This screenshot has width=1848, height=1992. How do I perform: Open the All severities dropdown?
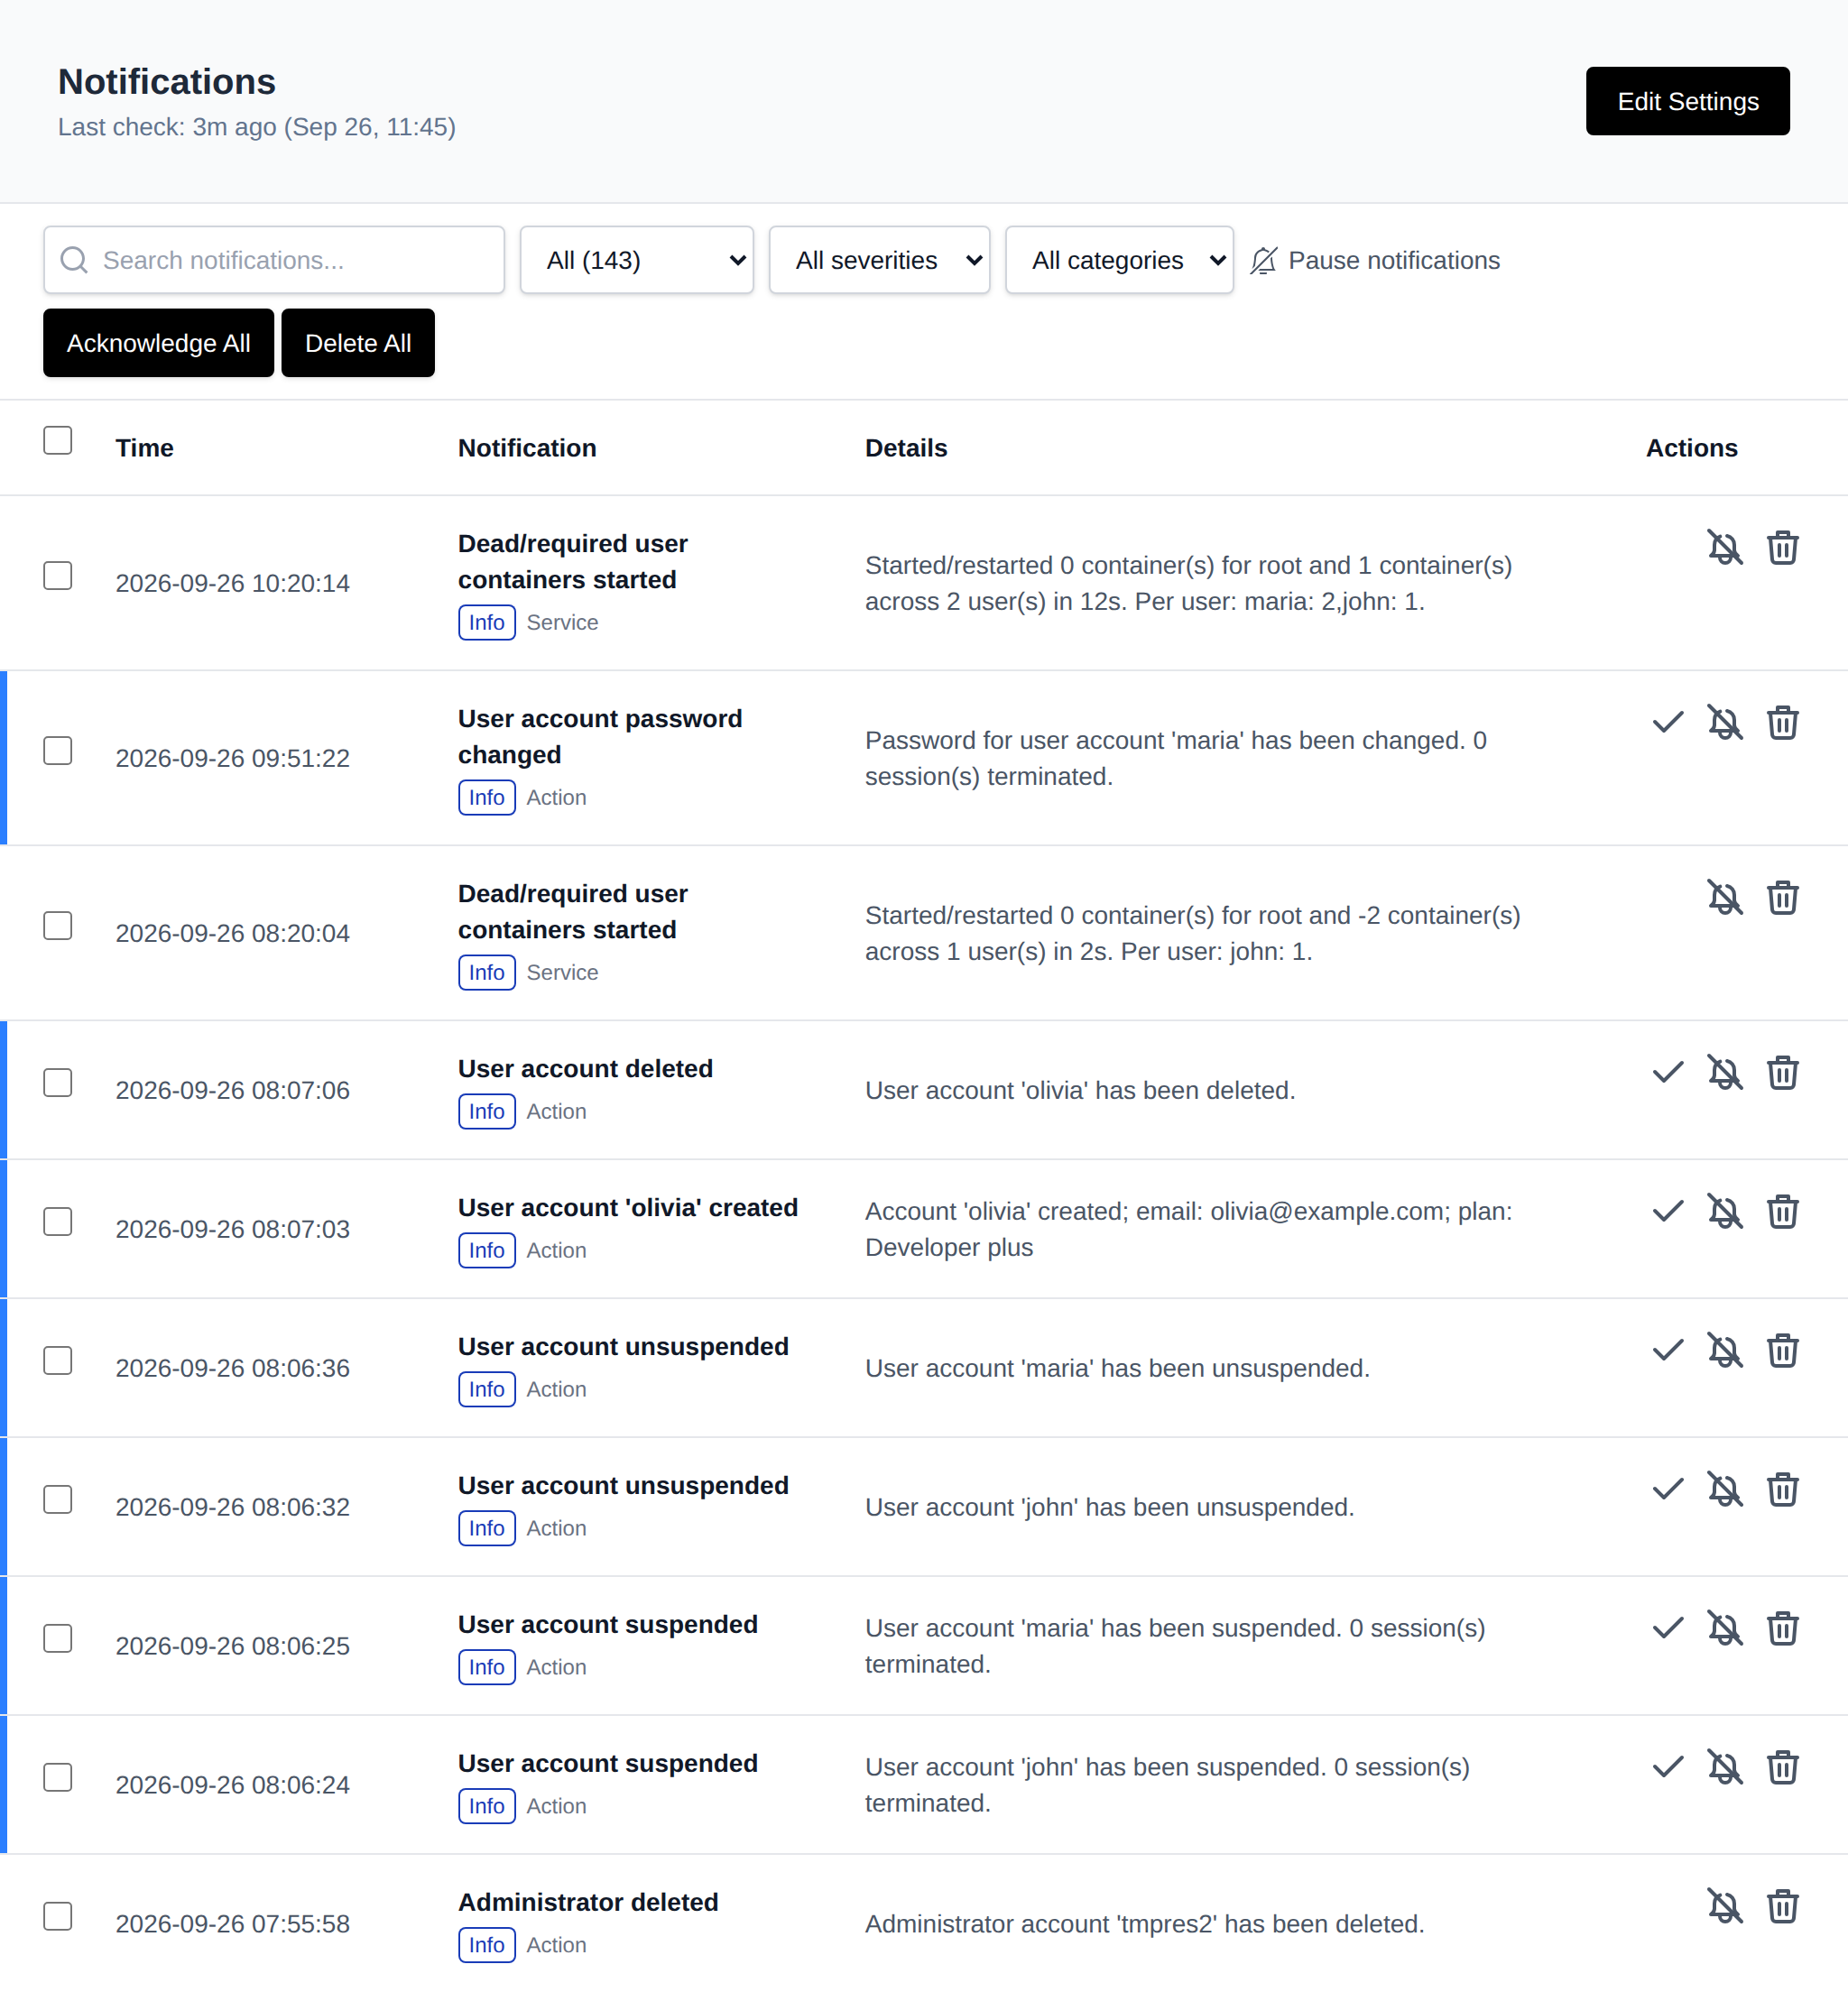click(879, 260)
